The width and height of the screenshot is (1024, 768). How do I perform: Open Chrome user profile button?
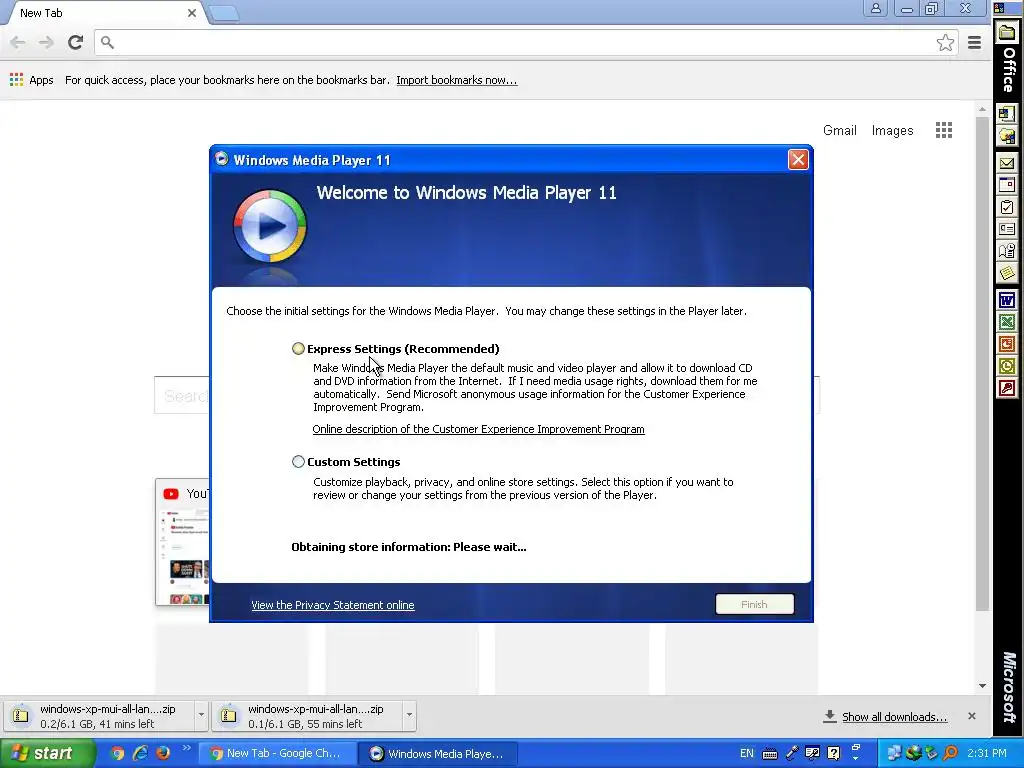(876, 8)
